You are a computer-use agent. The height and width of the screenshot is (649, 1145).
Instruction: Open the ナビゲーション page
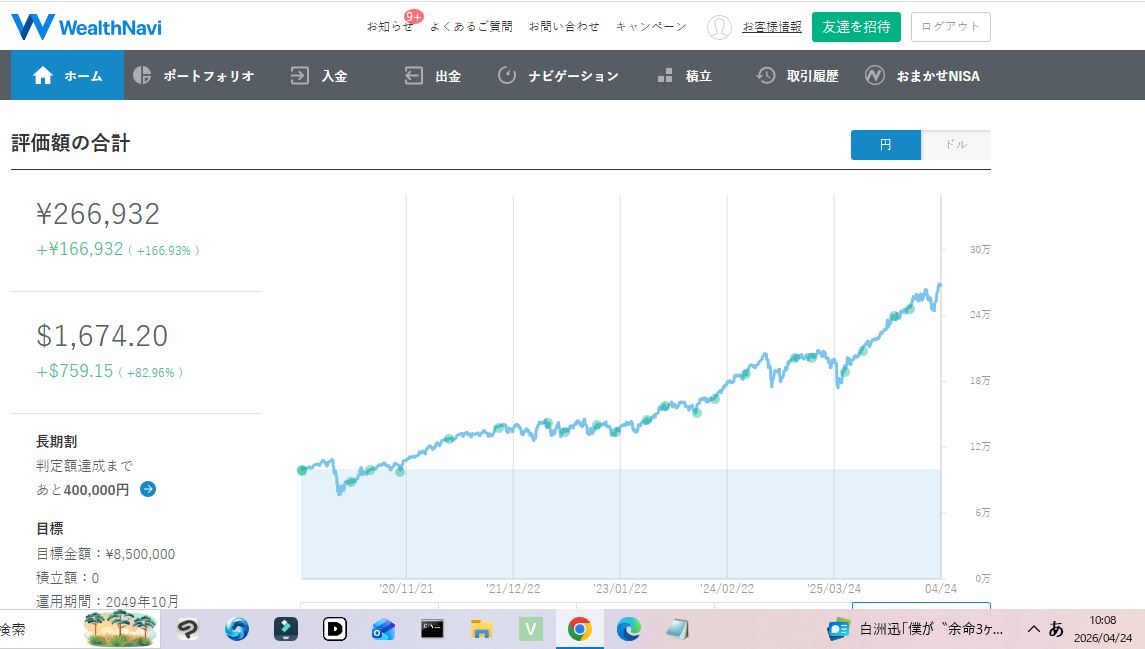[558, 76]
